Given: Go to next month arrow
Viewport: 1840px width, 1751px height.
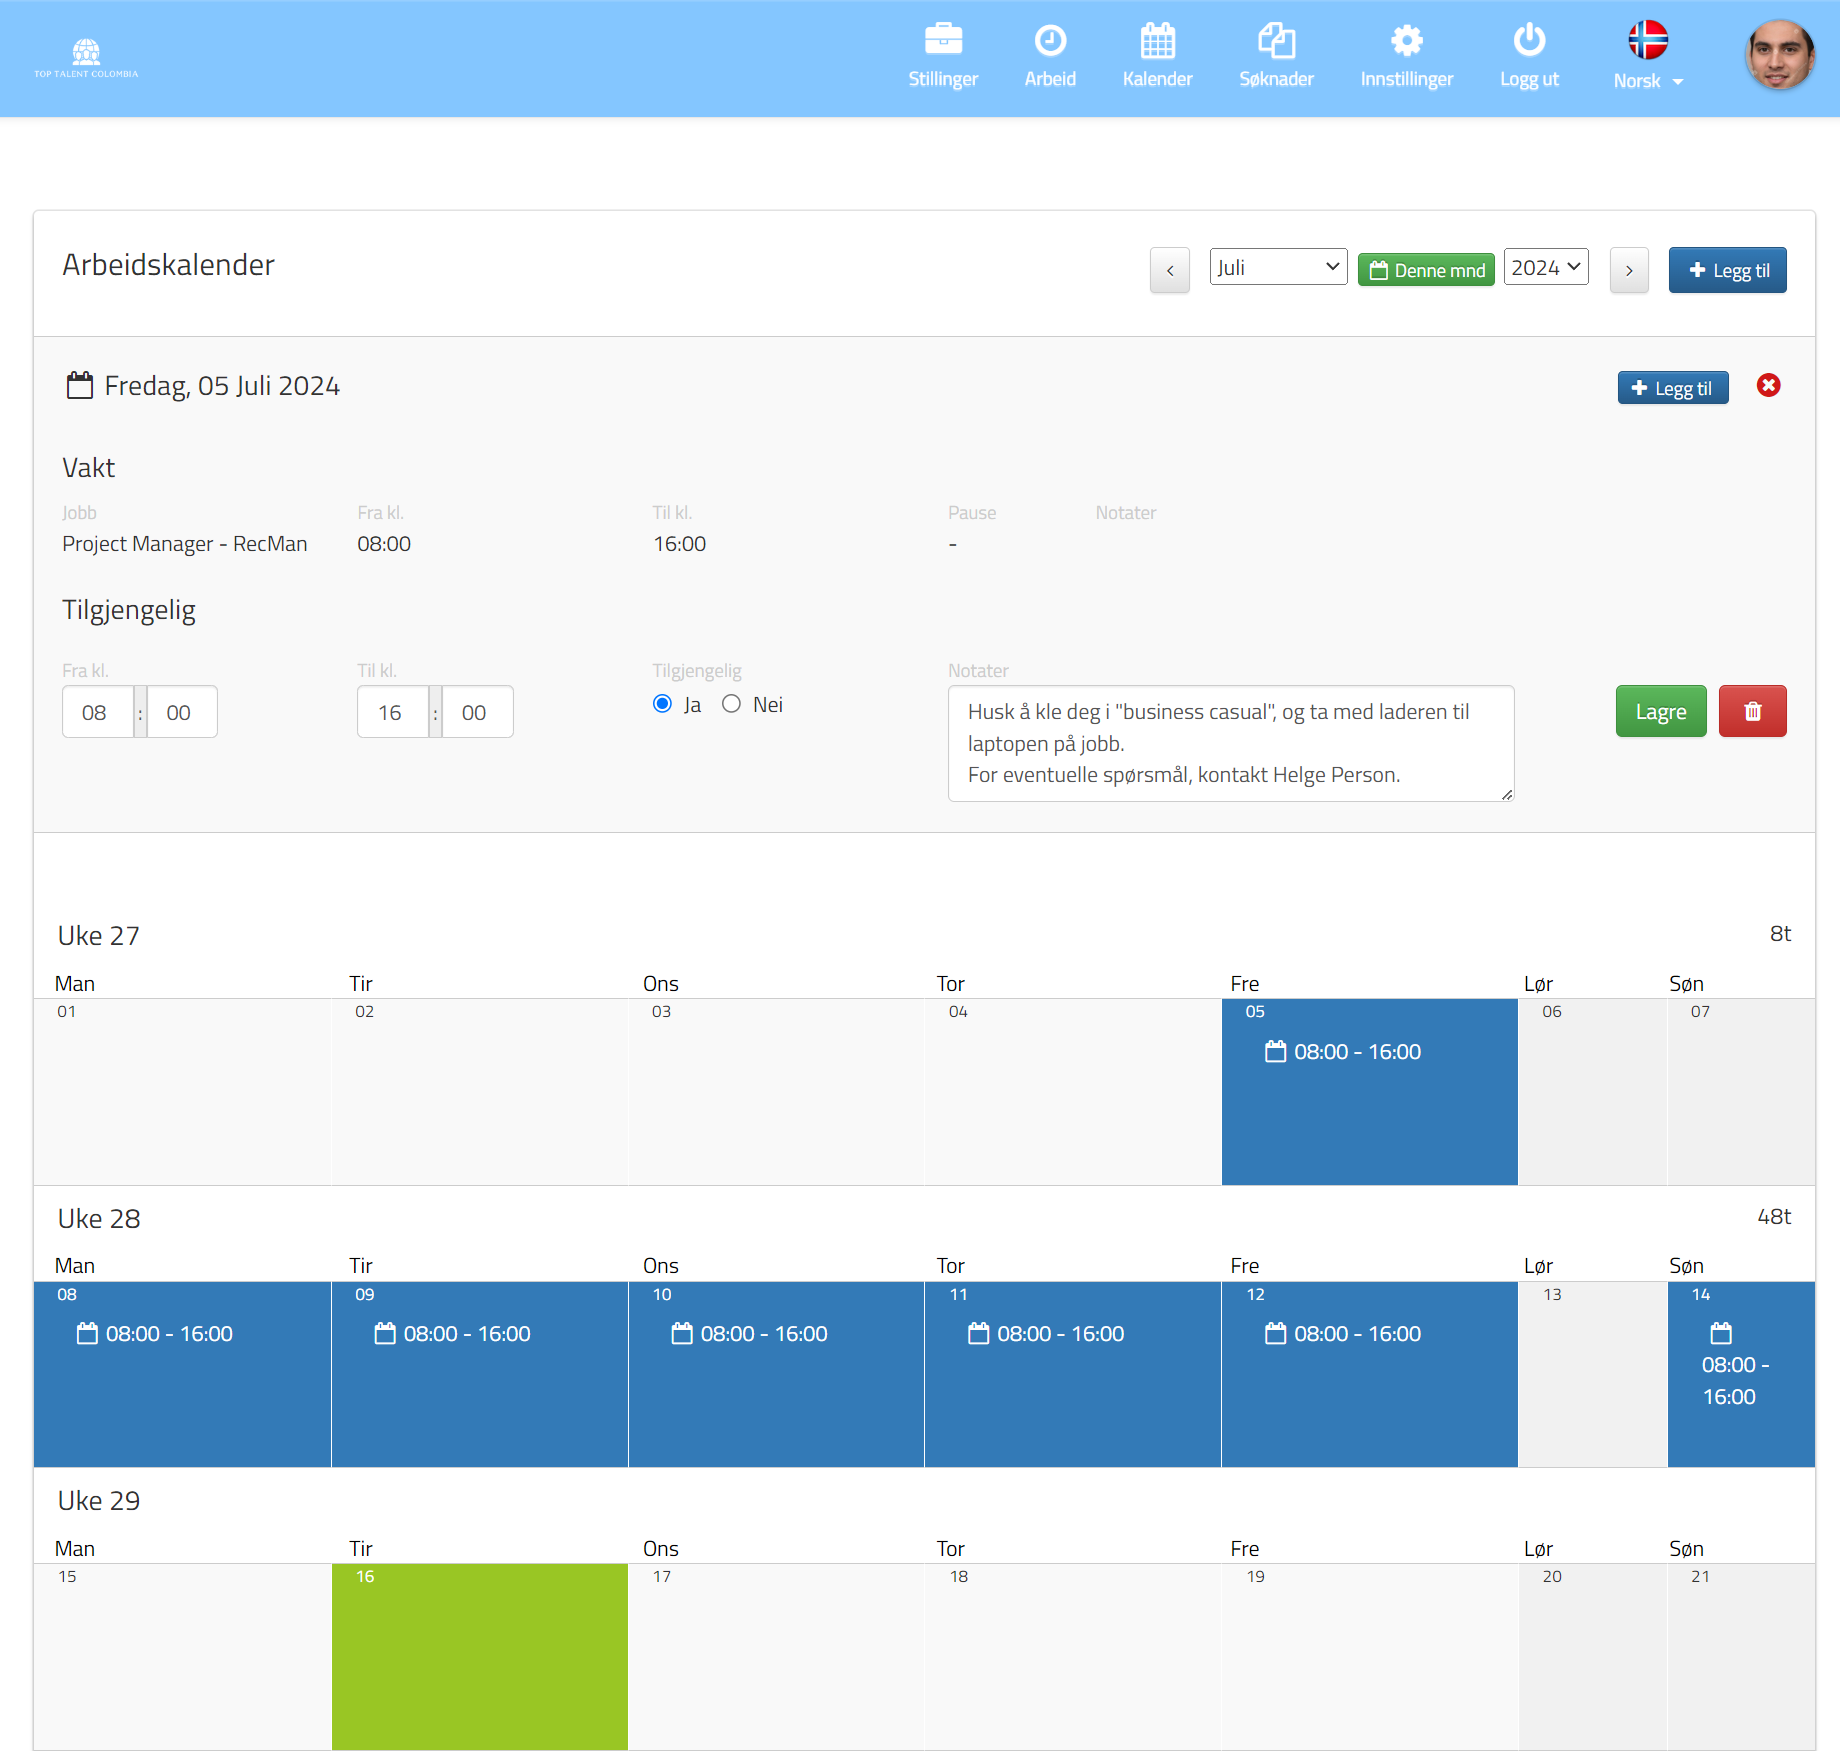Looking at the screenshot, I should [x=1628, y=270].
